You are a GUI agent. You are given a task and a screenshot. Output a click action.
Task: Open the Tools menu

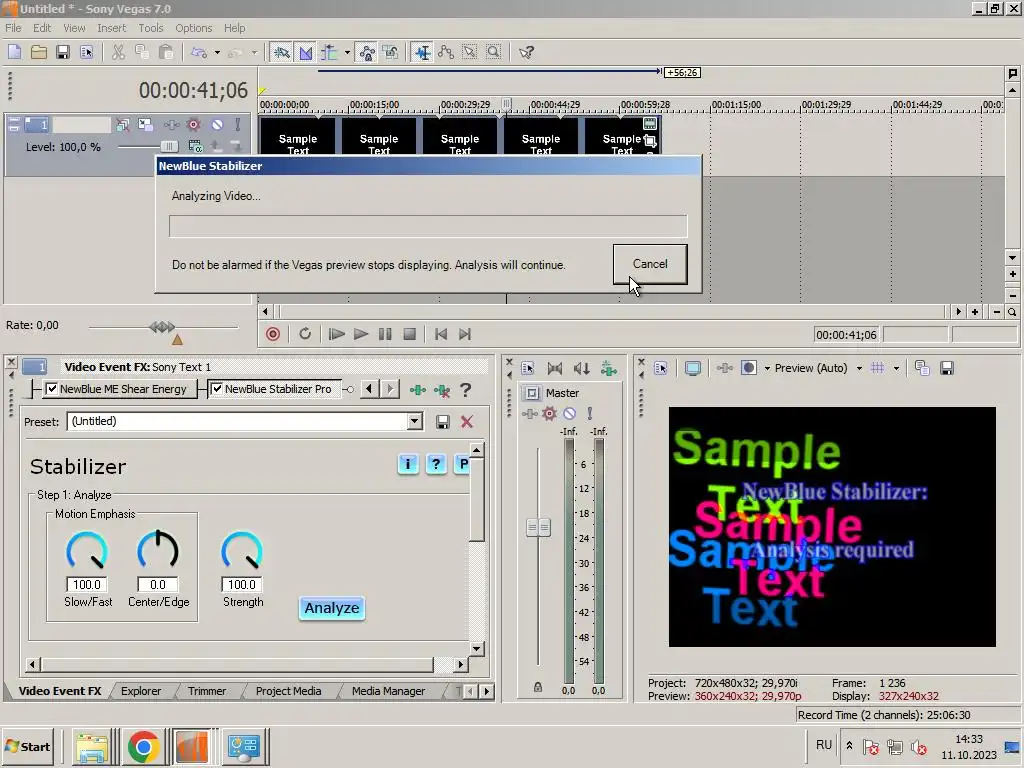tap(150, 28)
